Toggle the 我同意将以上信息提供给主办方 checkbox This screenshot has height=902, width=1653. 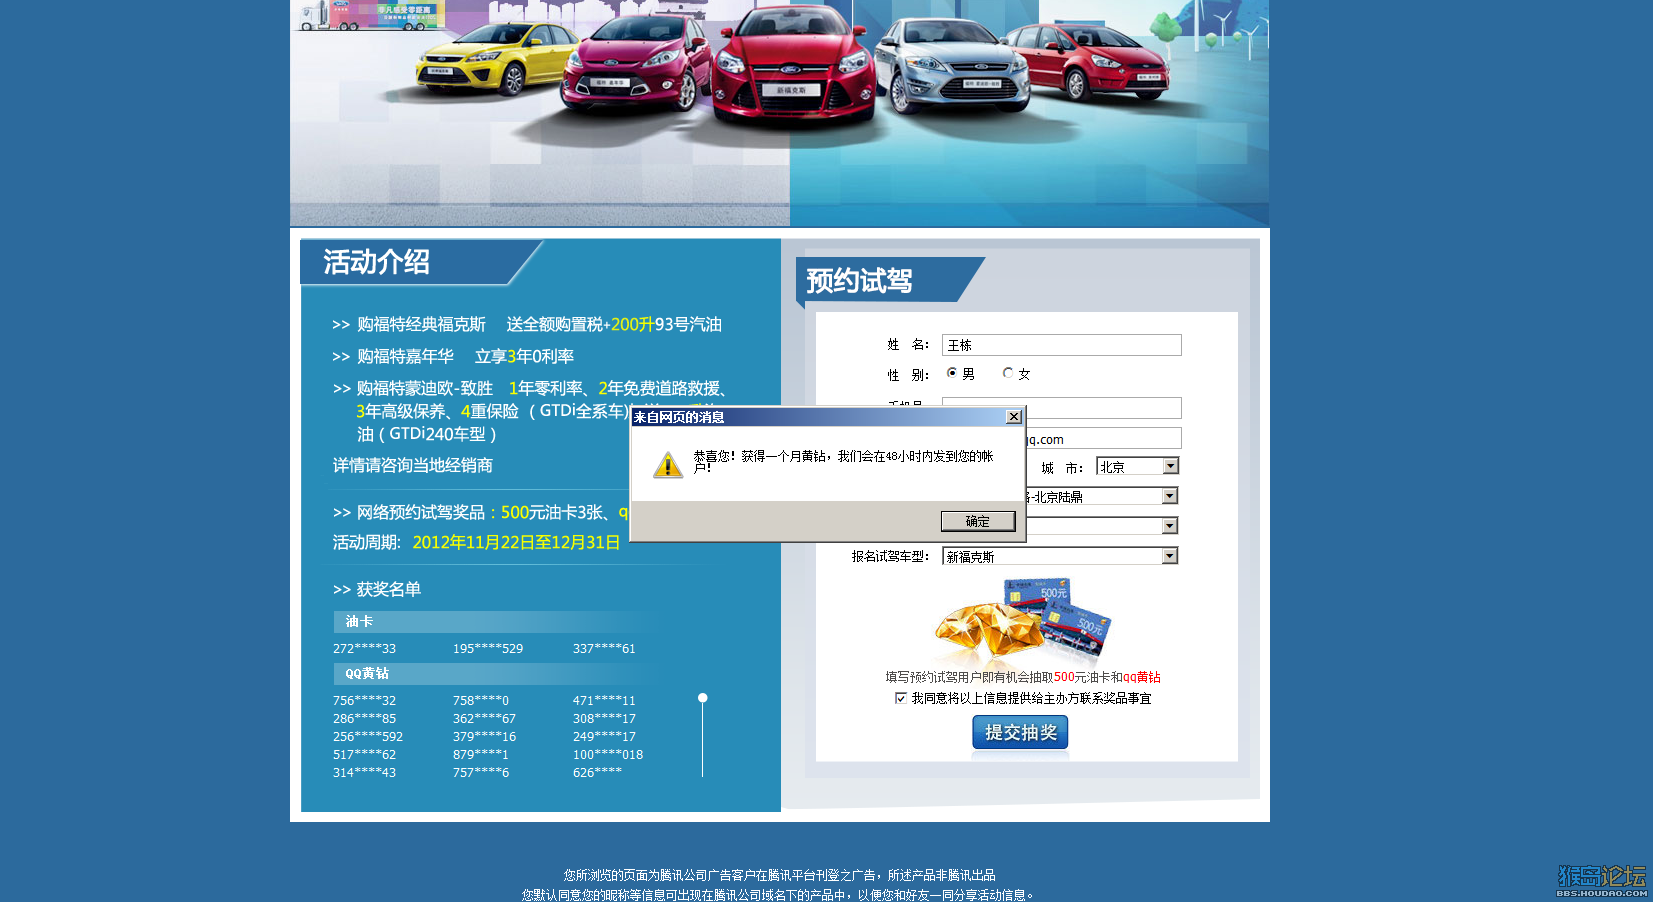[x=901, y=698]
